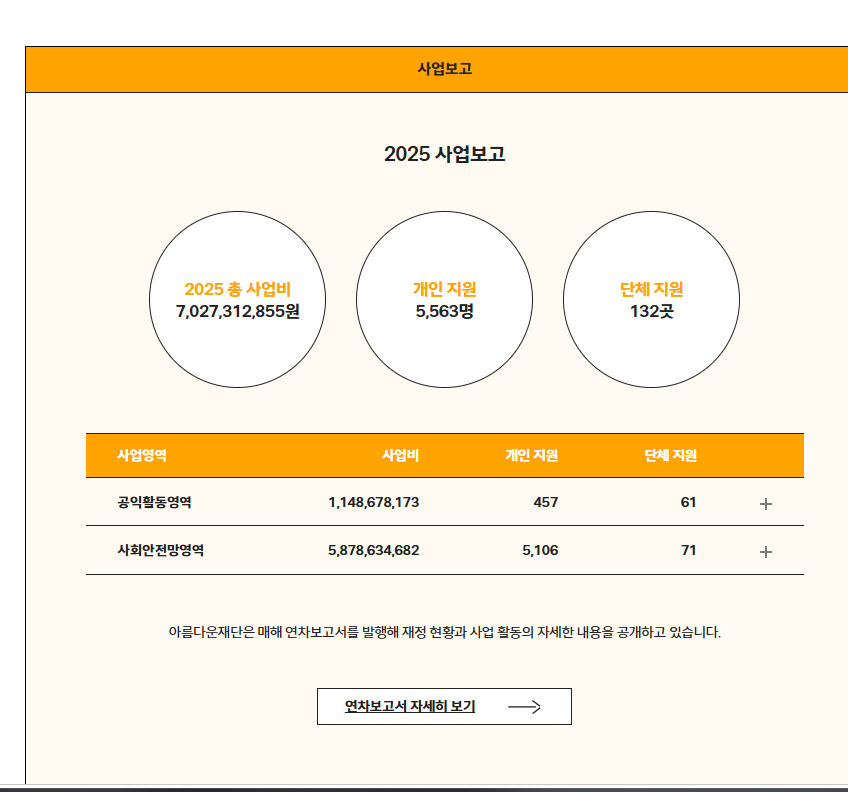The height and width of the screenshot is (792, 848).
Task: Click the 61 group support cell
Action: pyautogui.click(x=688, y=503)
